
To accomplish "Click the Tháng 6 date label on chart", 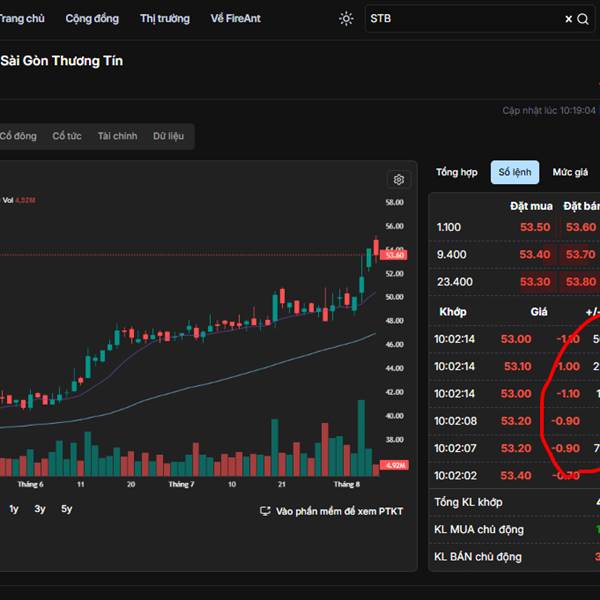I will coord(30,484).
